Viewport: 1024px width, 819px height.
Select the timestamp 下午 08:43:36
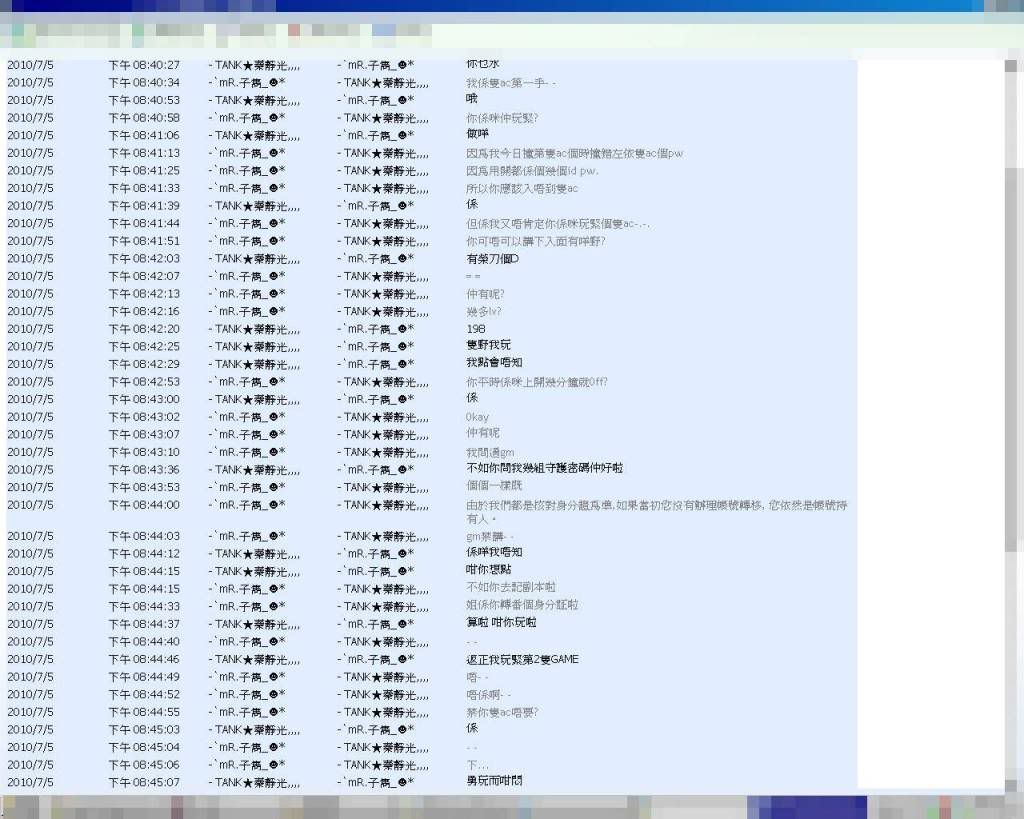pos(144,470)
